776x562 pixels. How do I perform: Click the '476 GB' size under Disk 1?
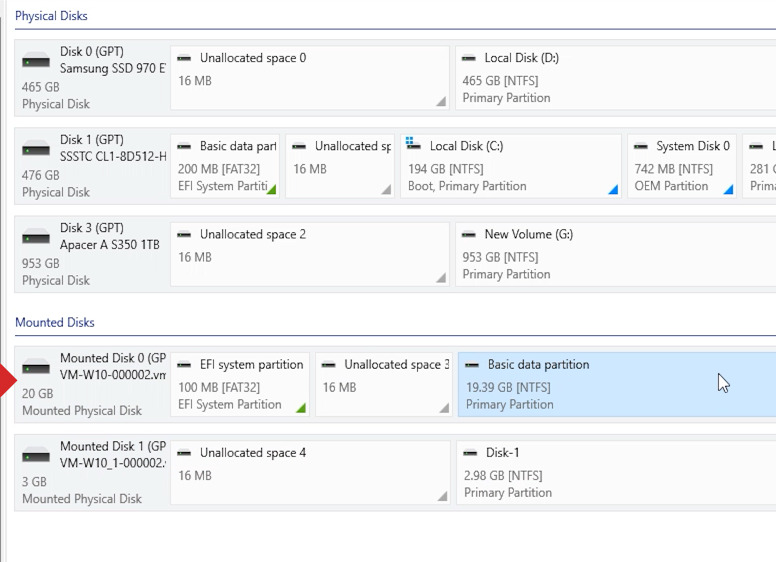coord(41,175)
